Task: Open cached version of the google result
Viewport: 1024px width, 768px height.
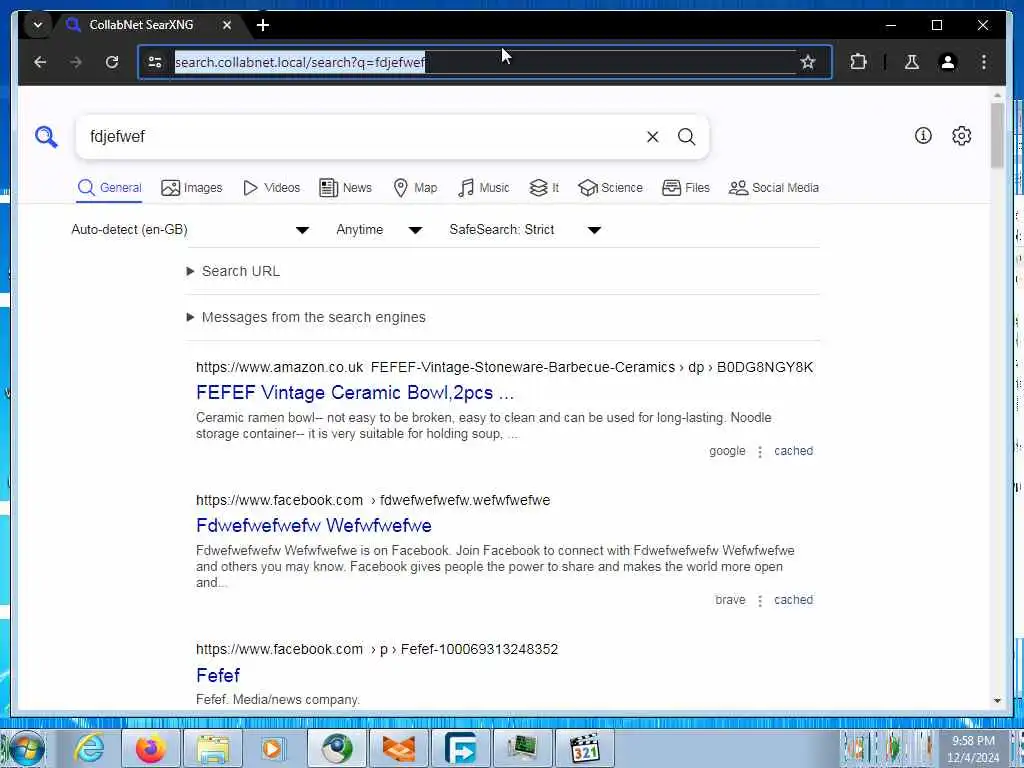Action: 793,451
